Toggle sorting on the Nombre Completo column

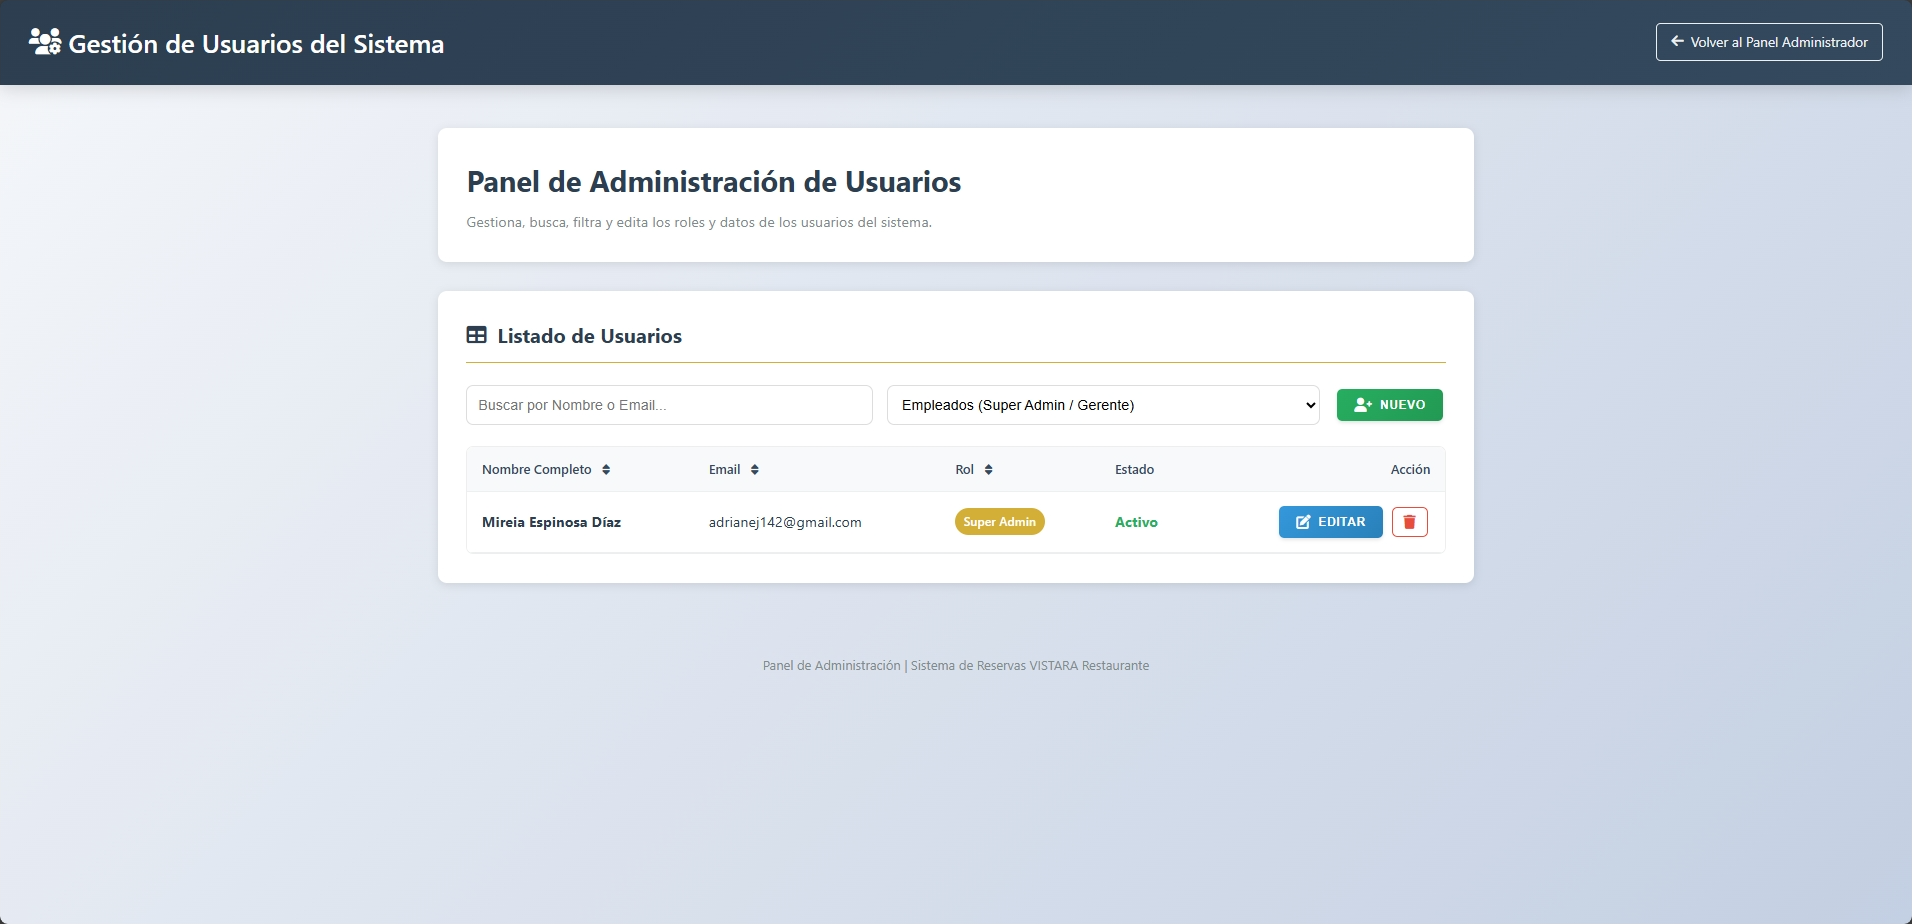coord(546,469)
